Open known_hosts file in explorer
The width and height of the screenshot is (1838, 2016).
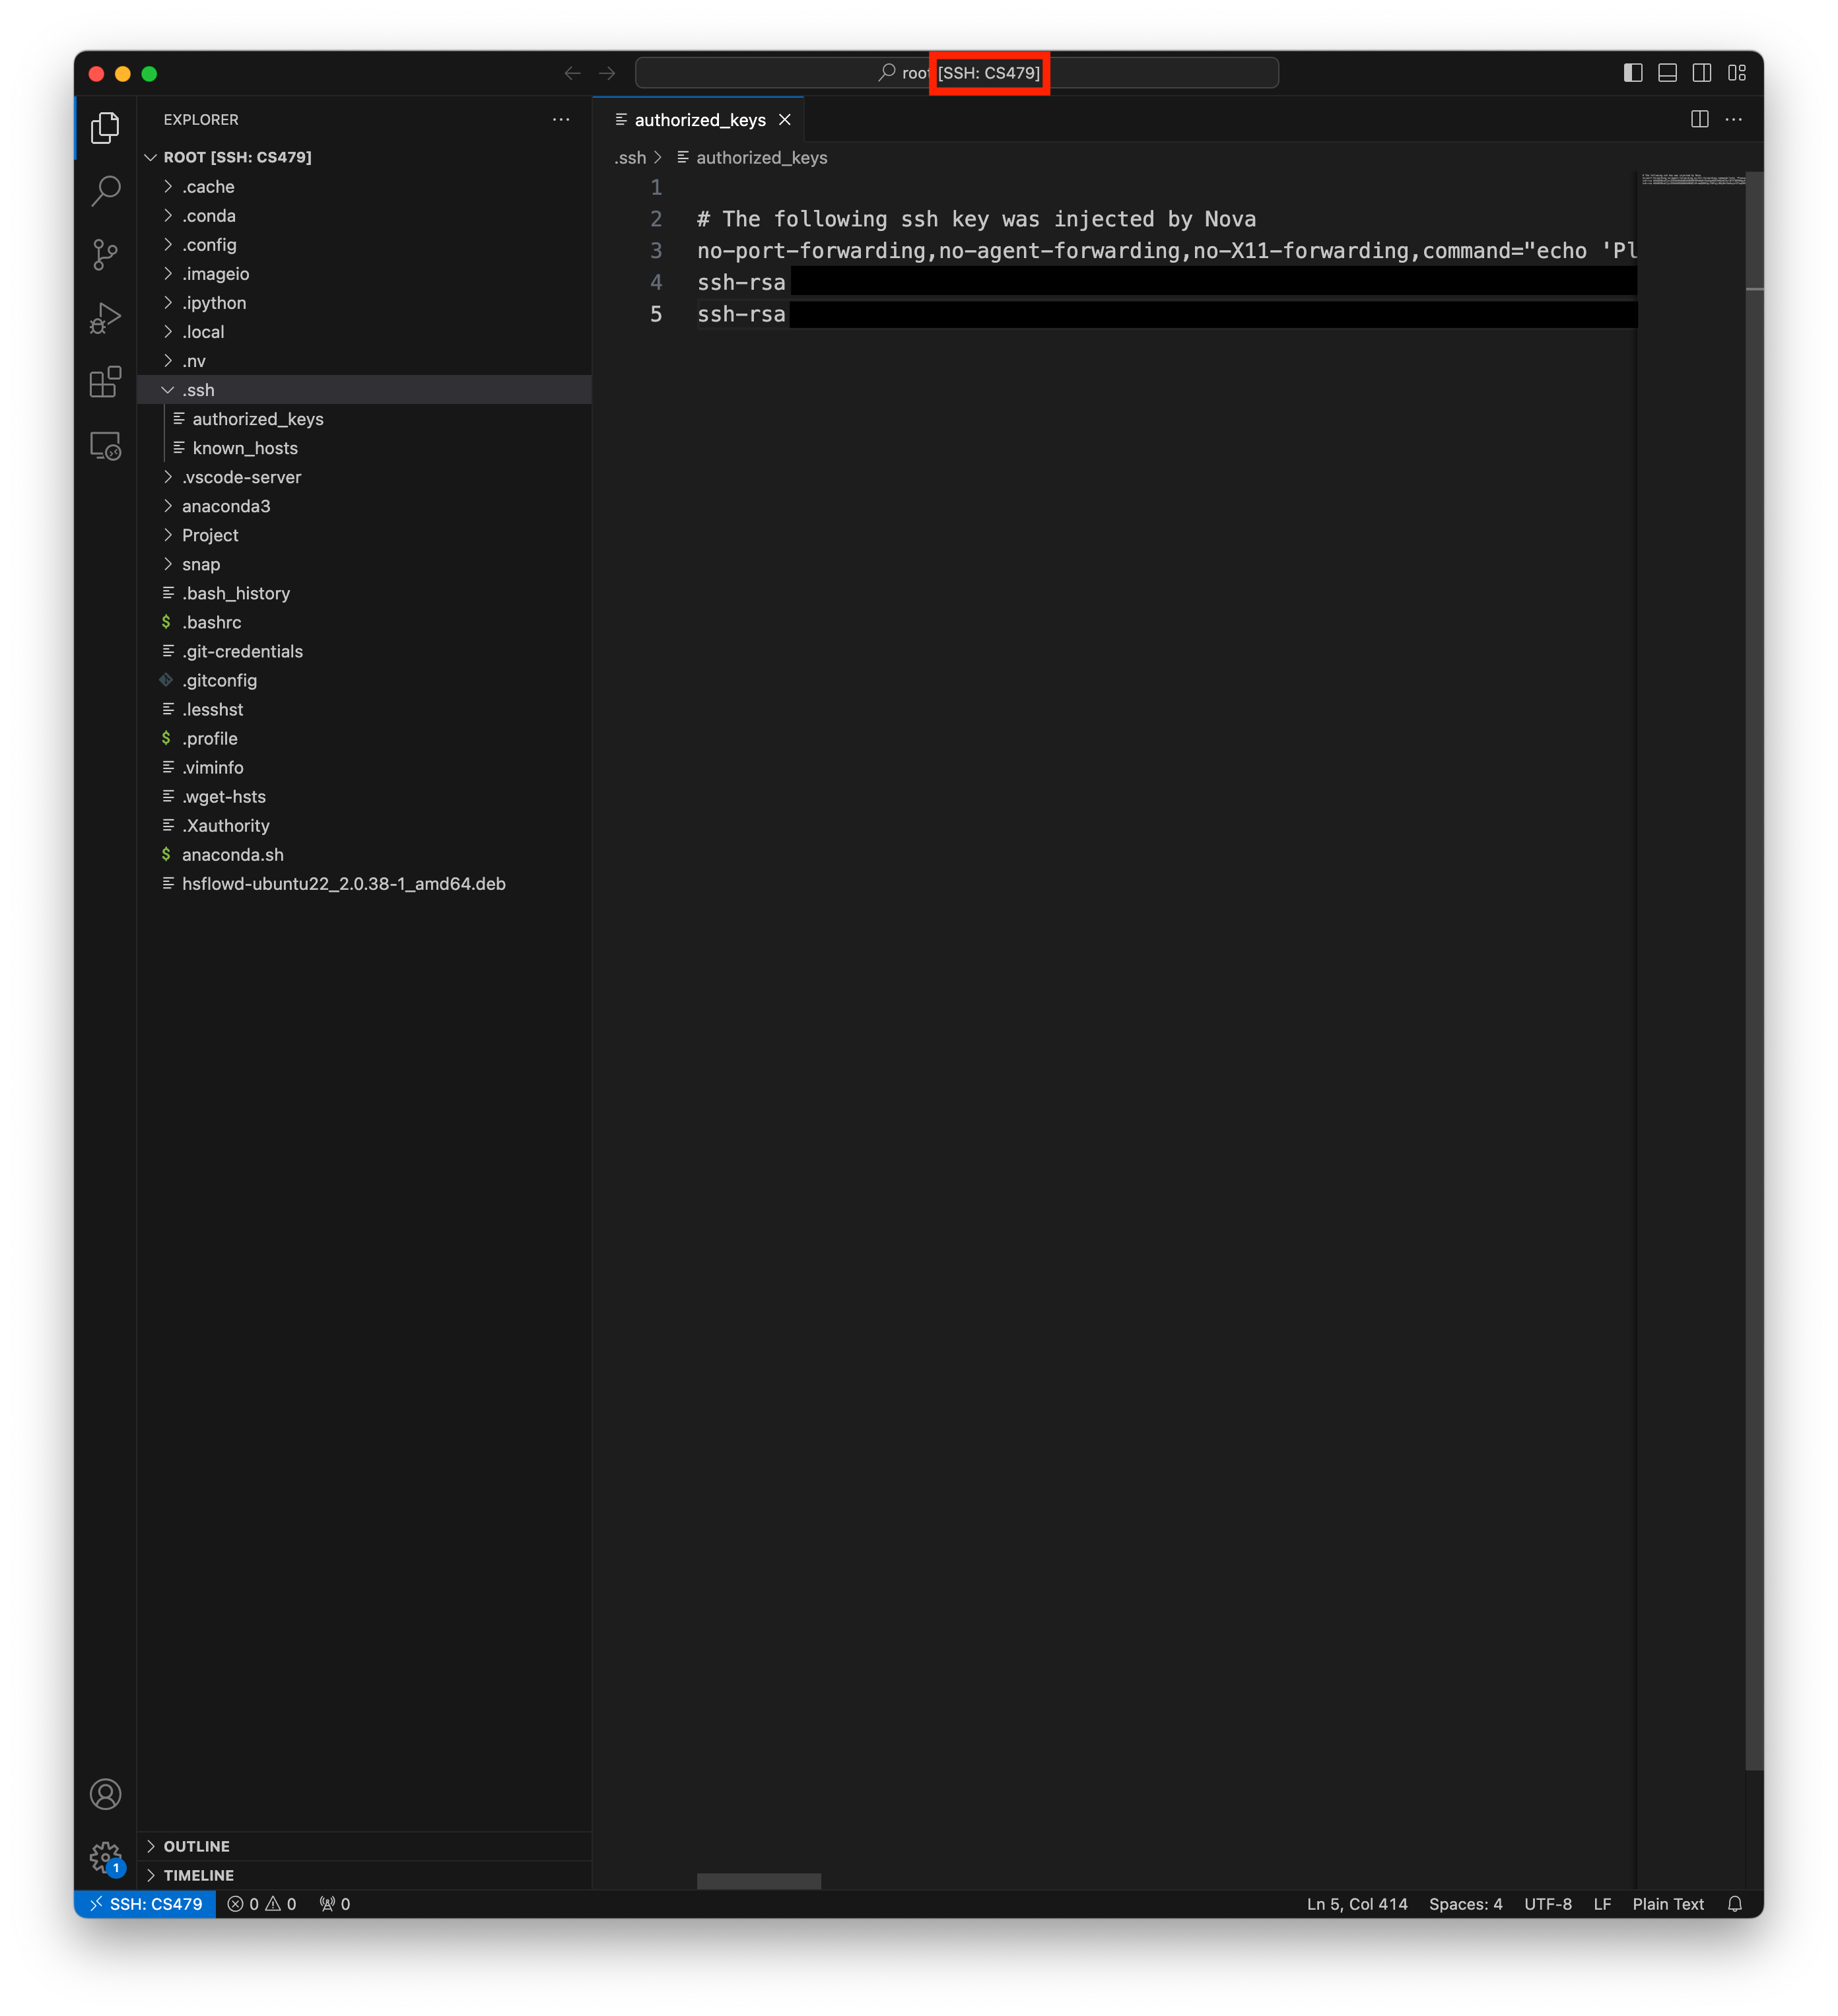point(245,448)
